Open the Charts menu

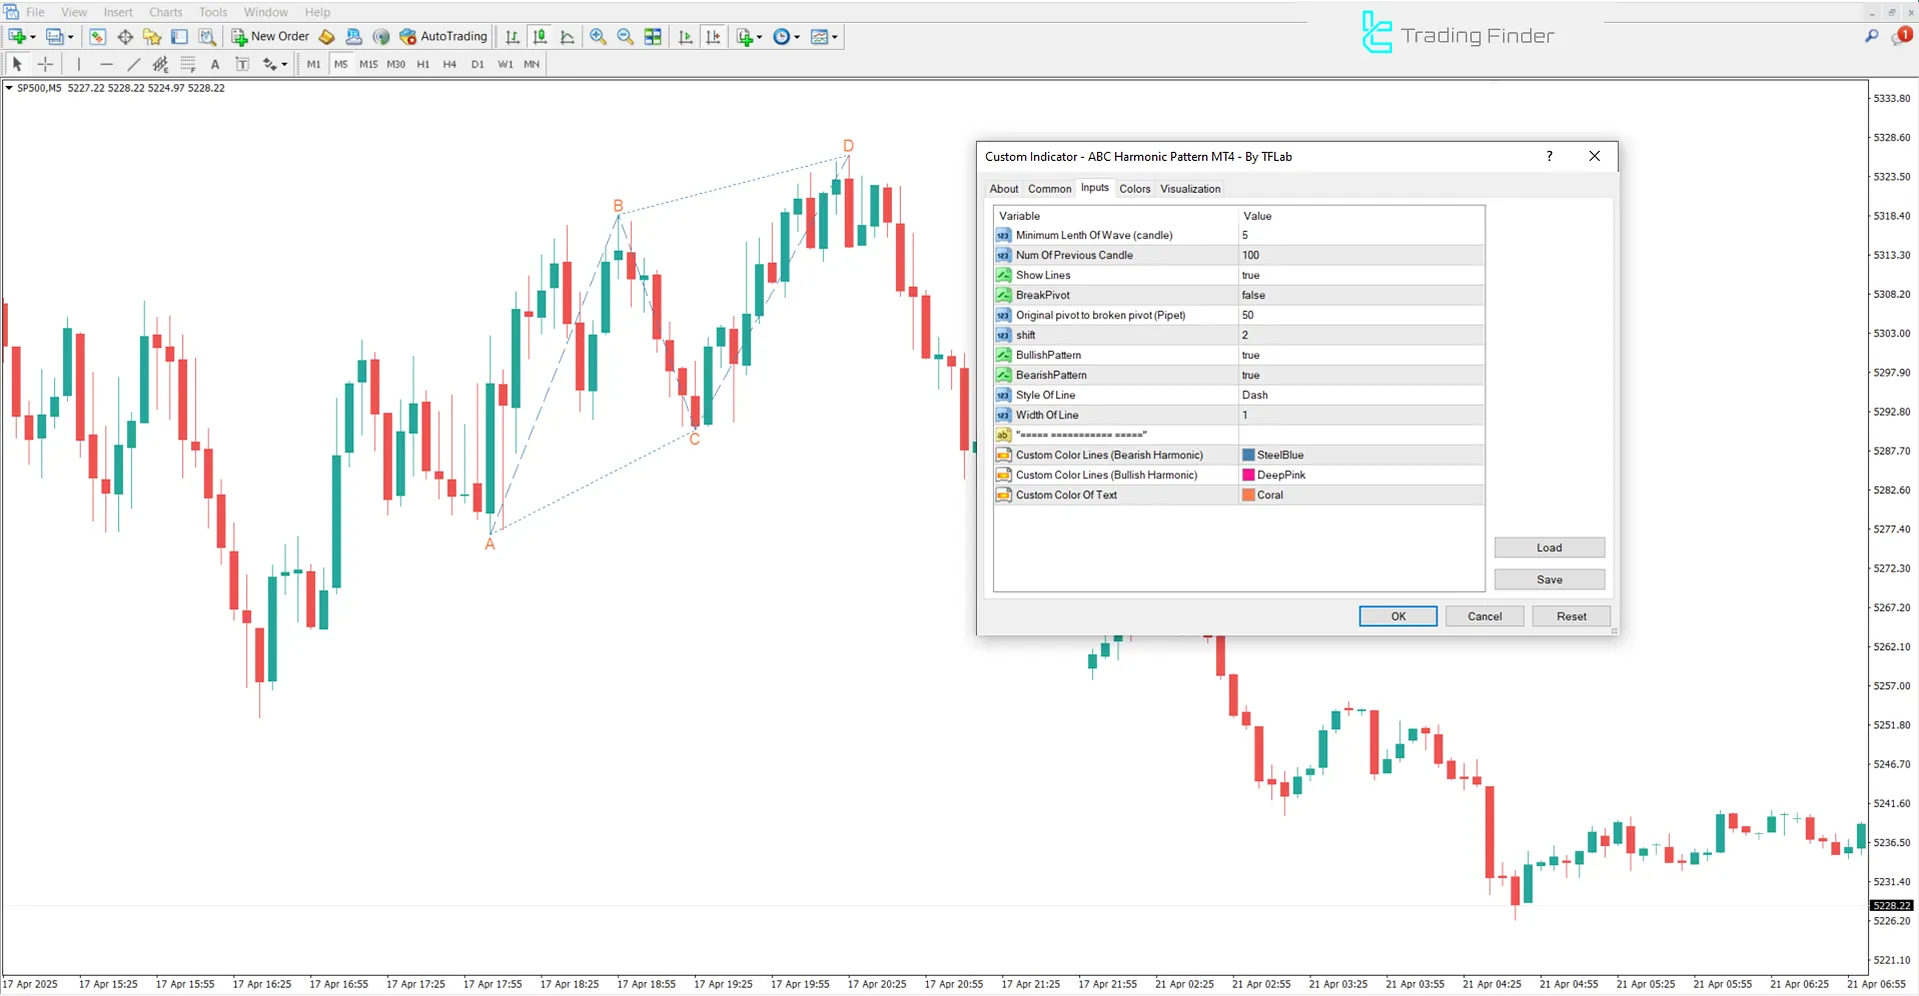pyautogui.click(x=165, y=12)
